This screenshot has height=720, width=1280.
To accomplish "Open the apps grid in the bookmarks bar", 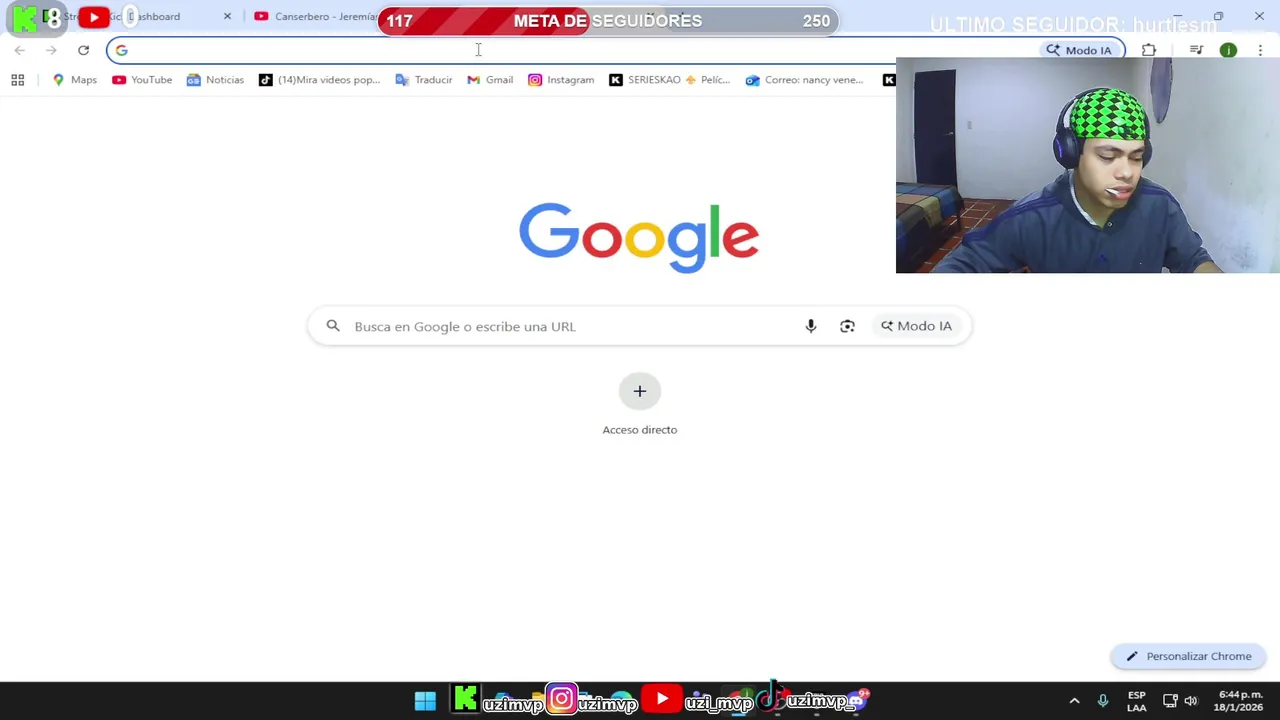I will [17, 80].
